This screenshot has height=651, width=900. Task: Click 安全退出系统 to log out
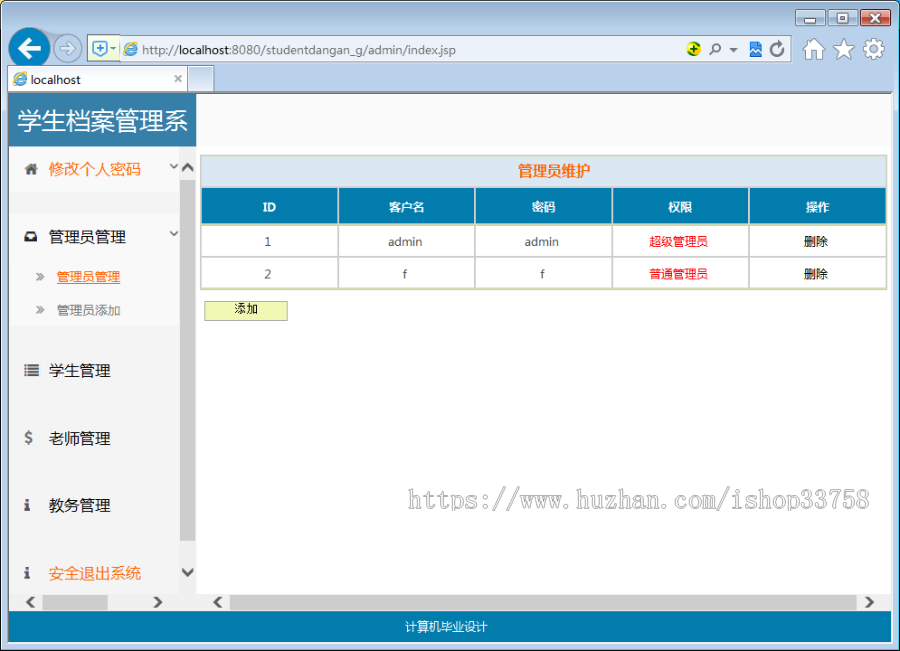95,574
